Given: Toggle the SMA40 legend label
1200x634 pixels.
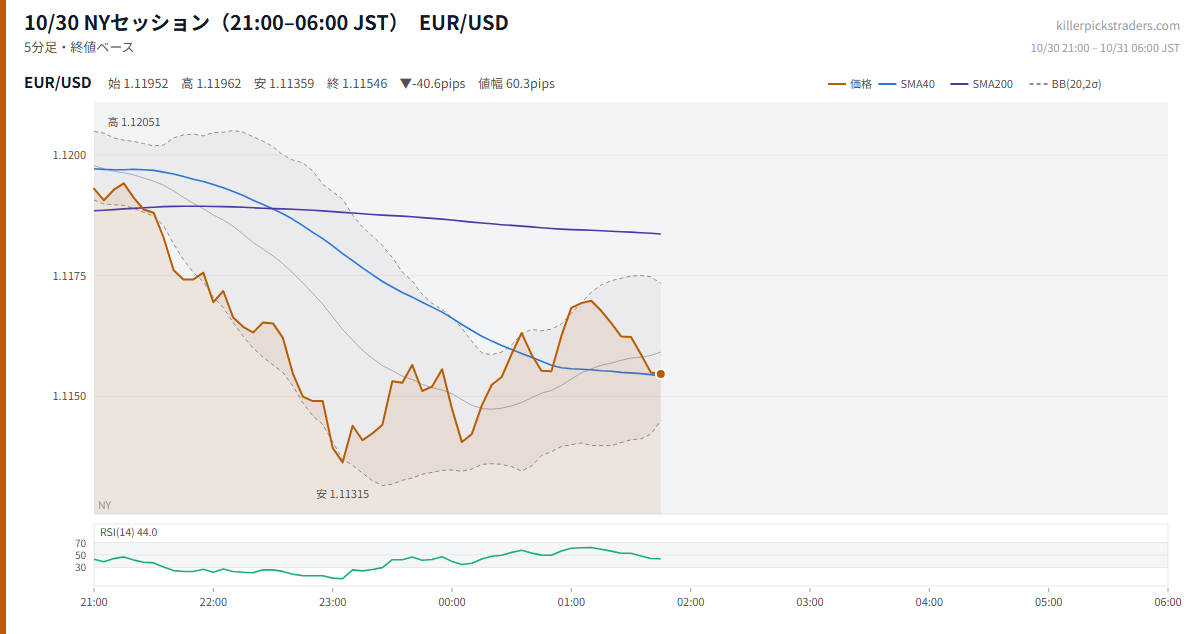Looking at the screenshot, I should (918, 84).
